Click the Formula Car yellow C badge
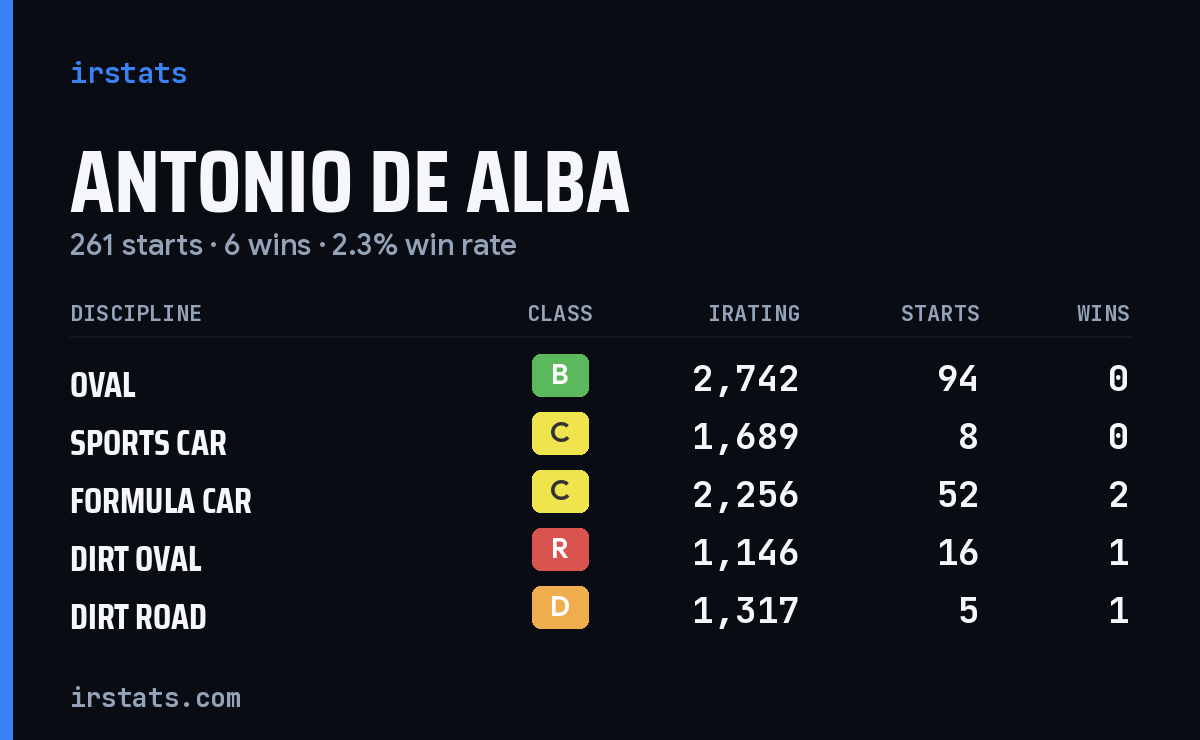The height and width of the screenshot is (740, 1200). point(560,491)
